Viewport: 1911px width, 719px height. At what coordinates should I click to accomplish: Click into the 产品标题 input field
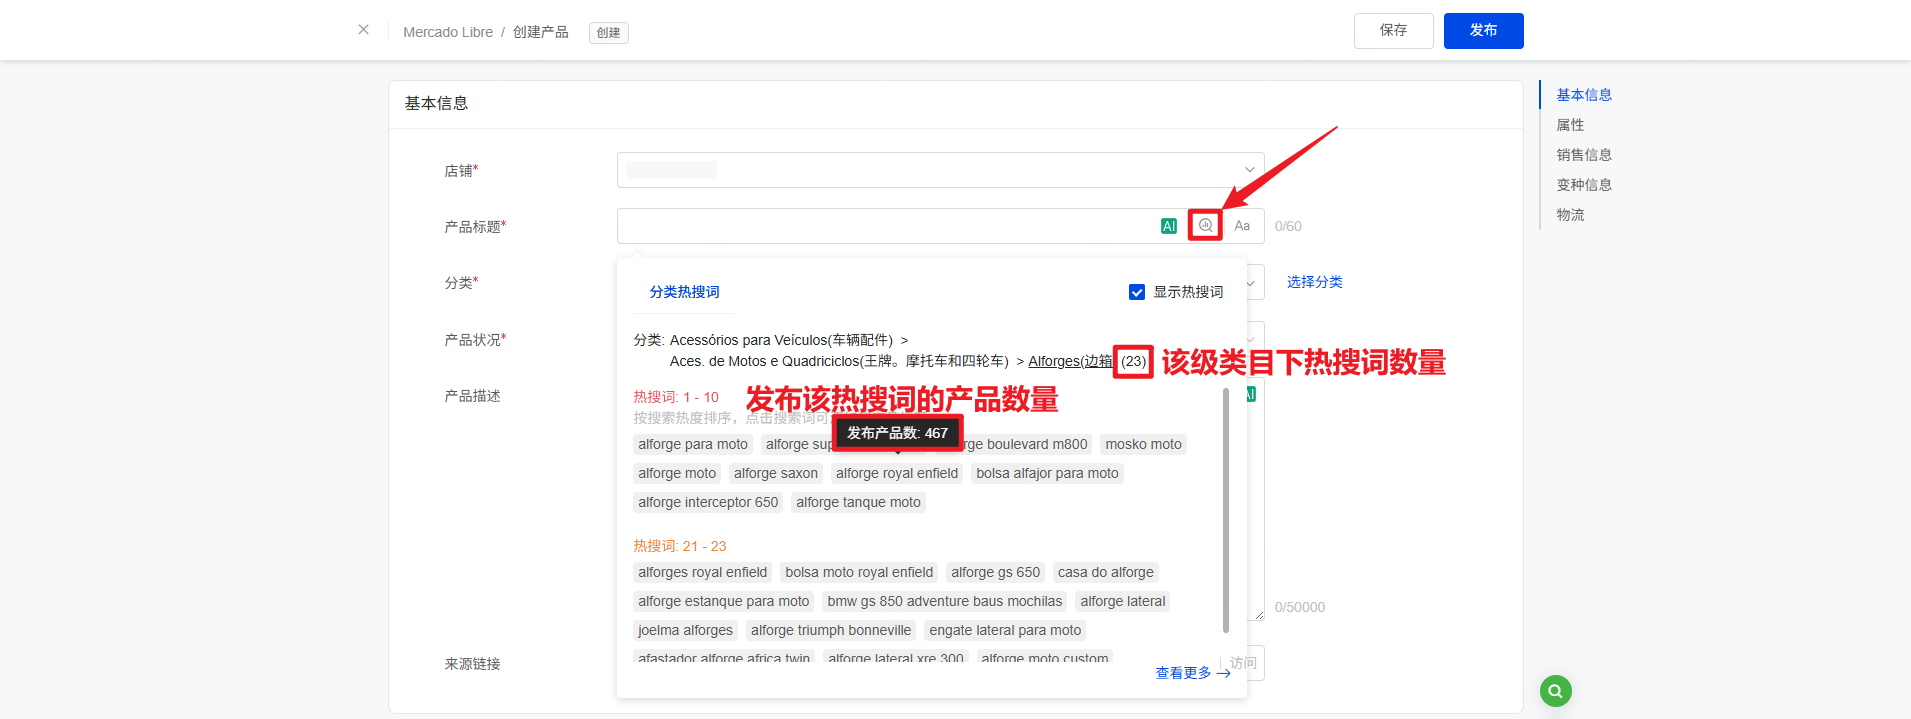tap(885, 226)
